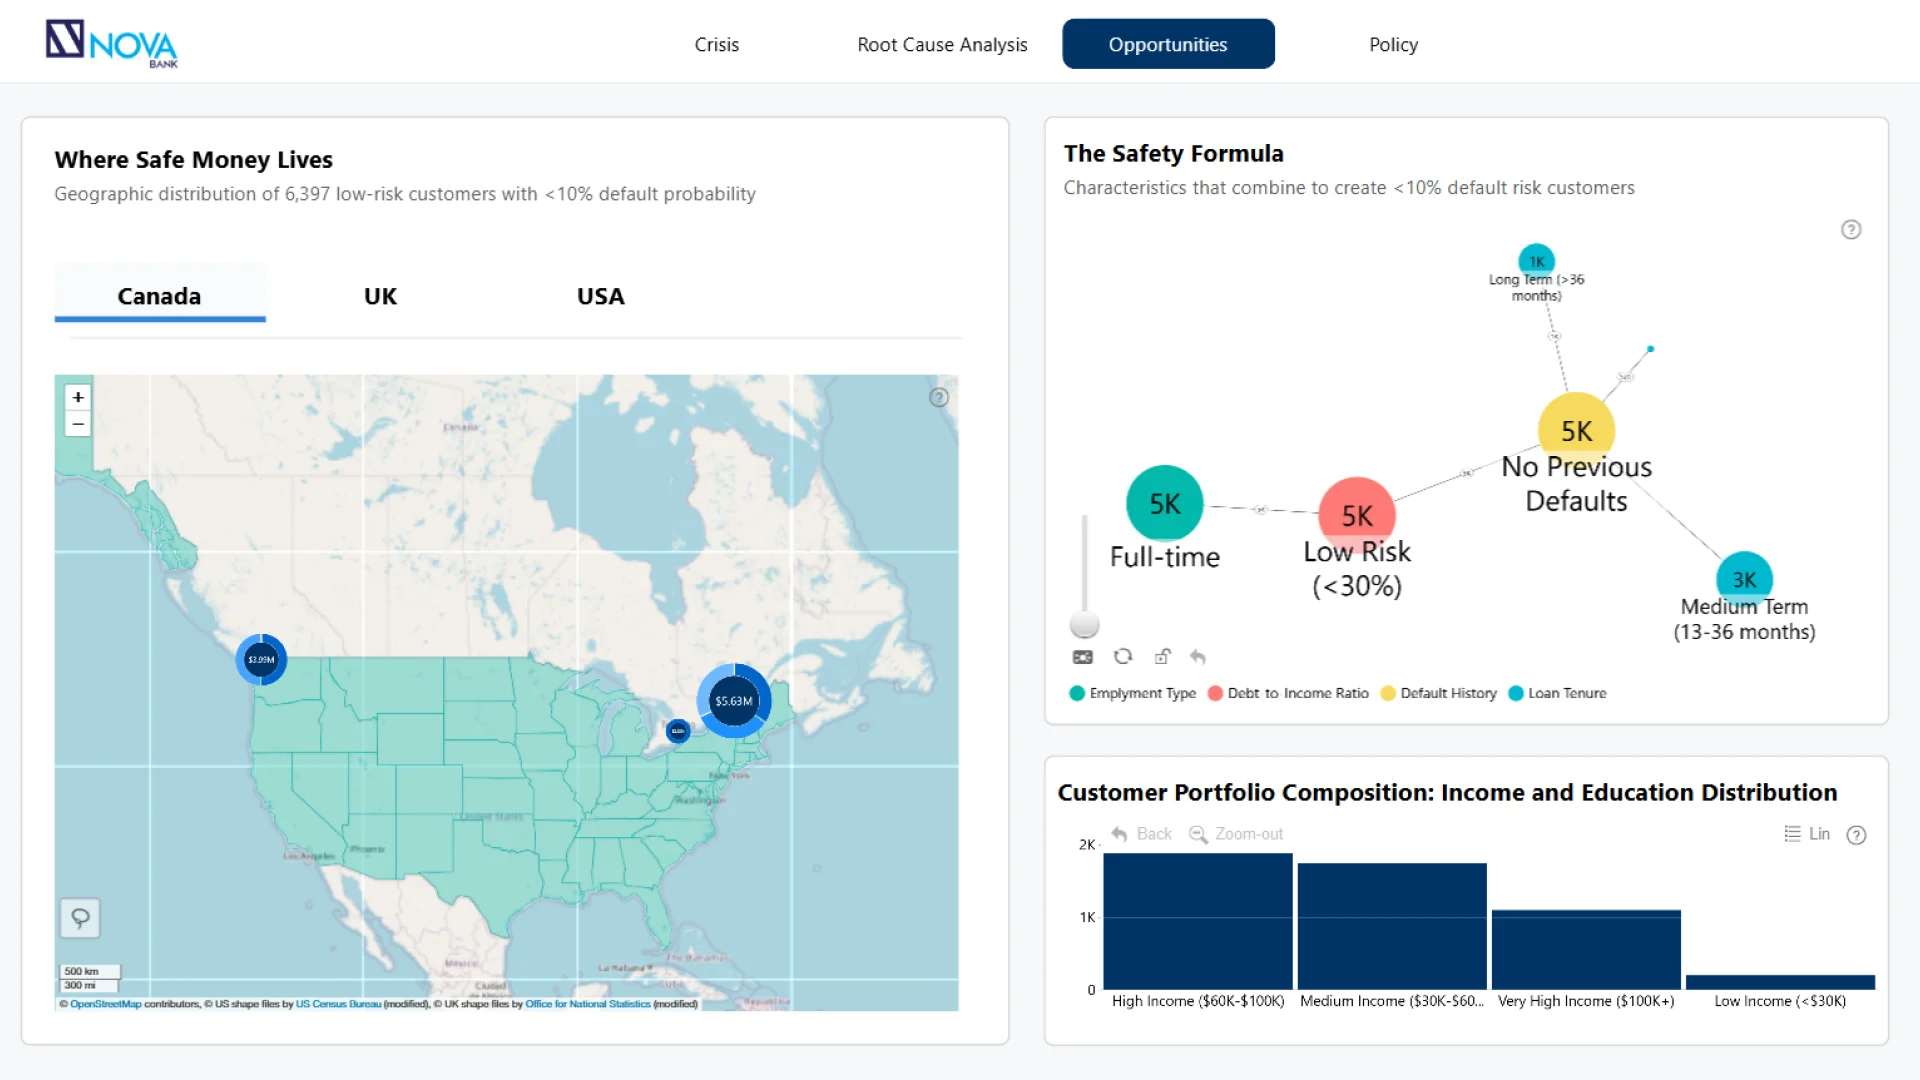Click the map zoom in plus button

click(x=78, y=397)
